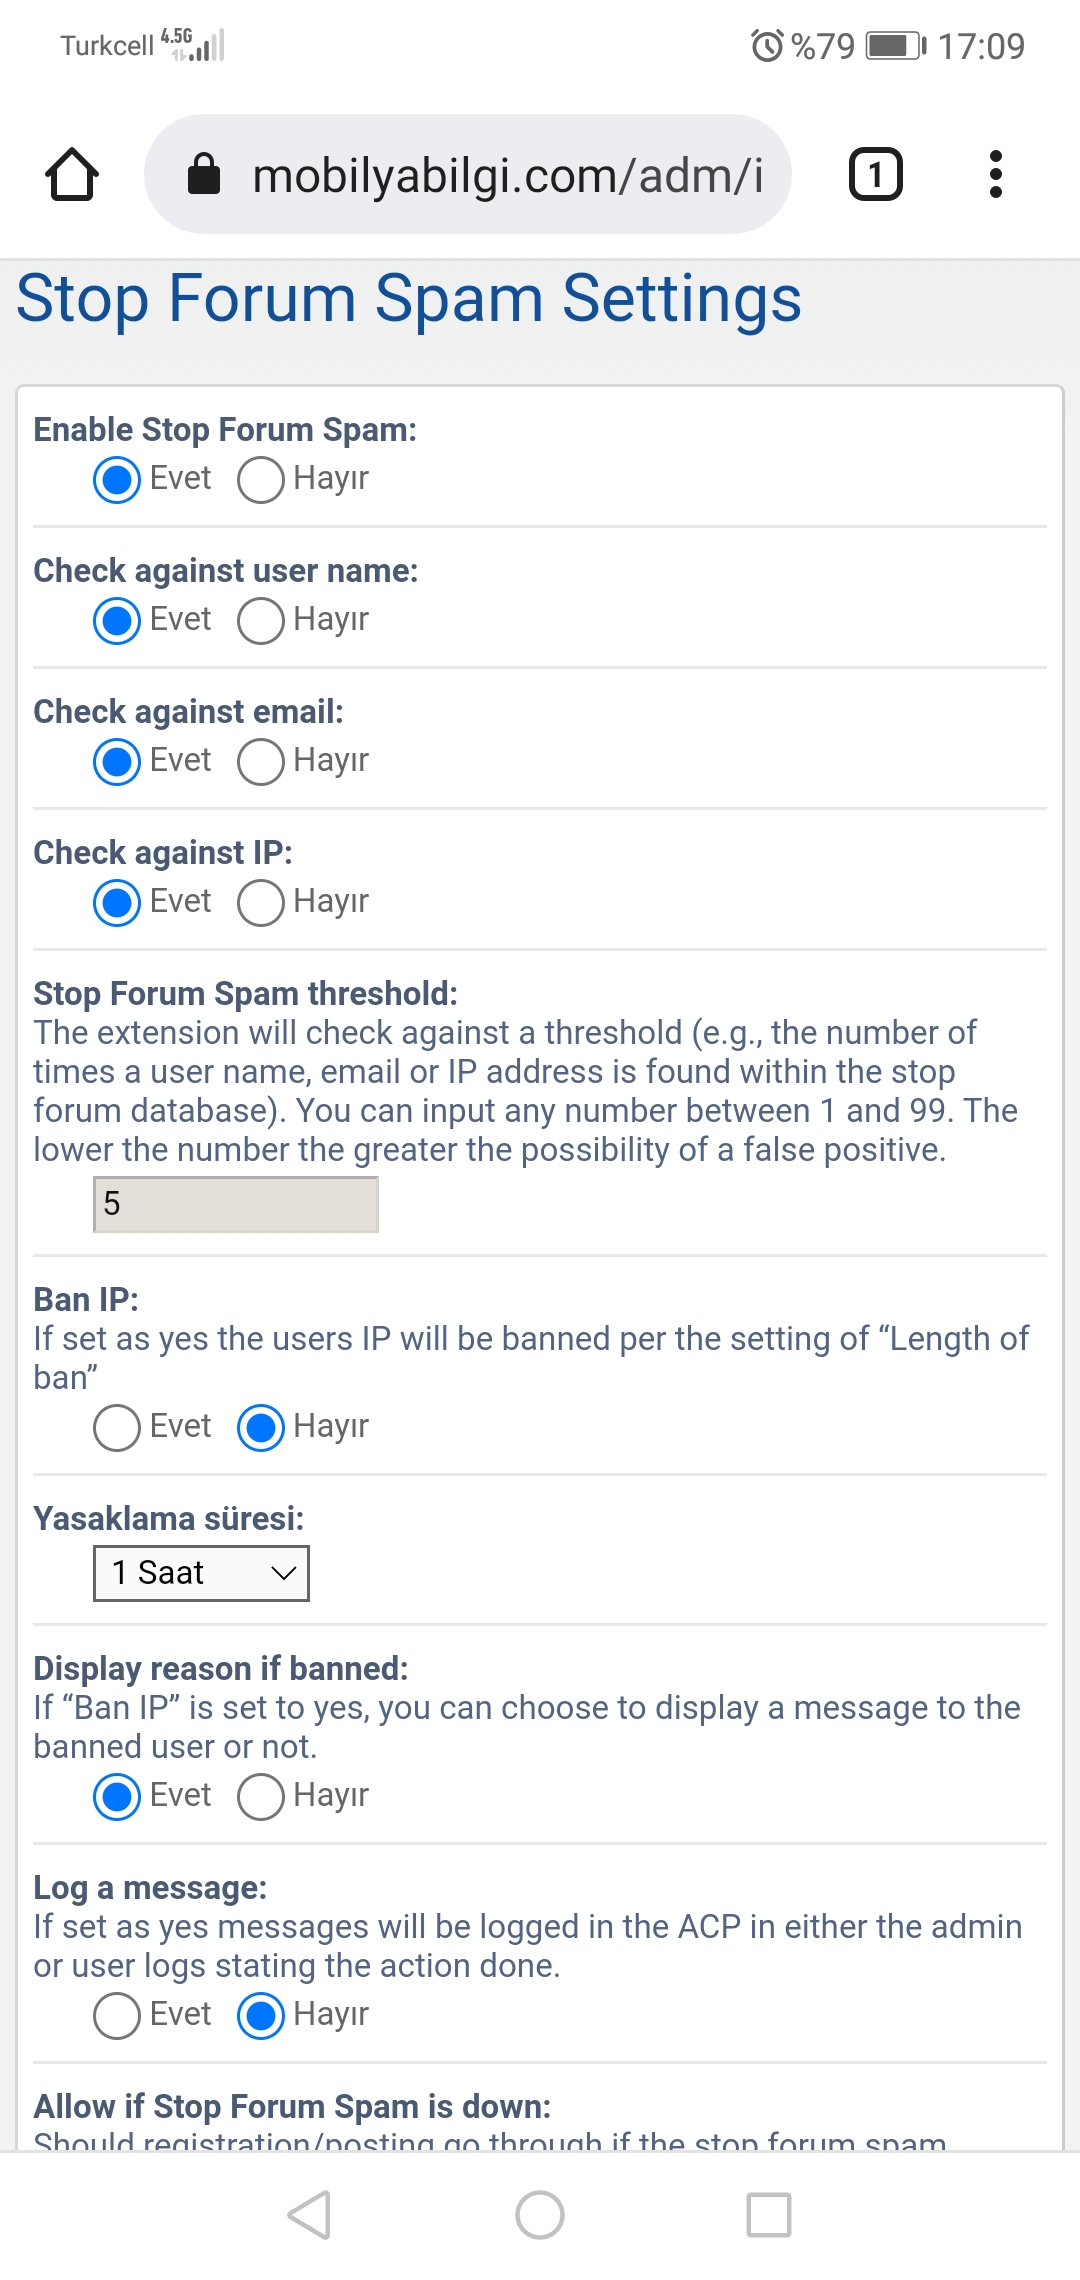Click the threshold input field showing 5

tap(236, 1204)
